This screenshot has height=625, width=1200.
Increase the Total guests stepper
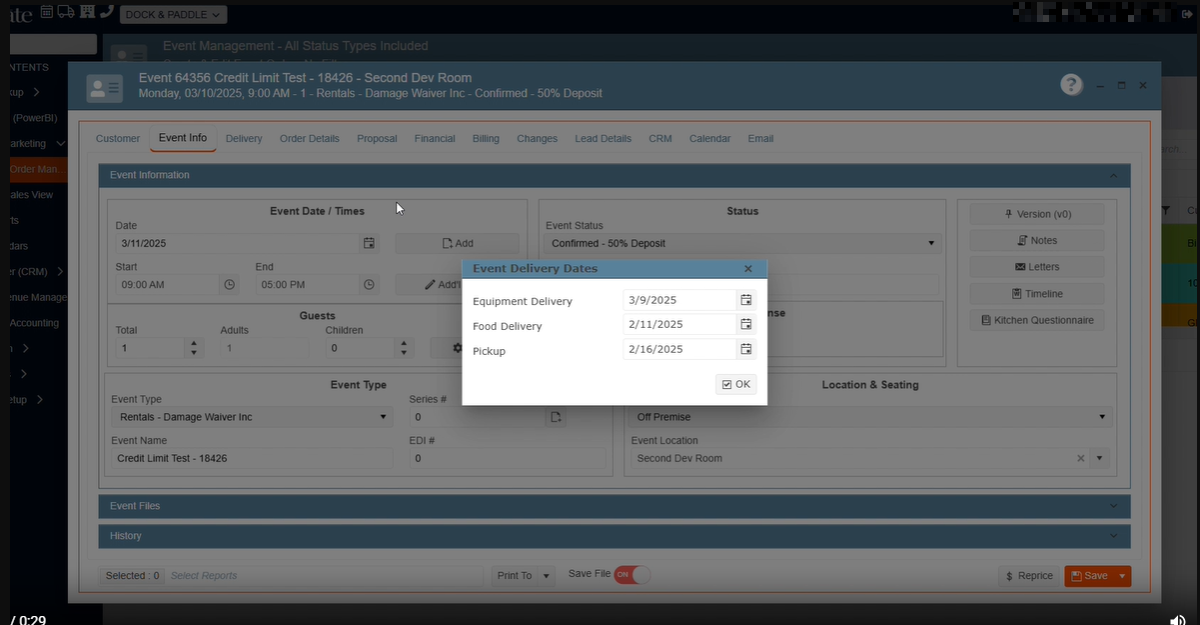[x=194, y=344]
